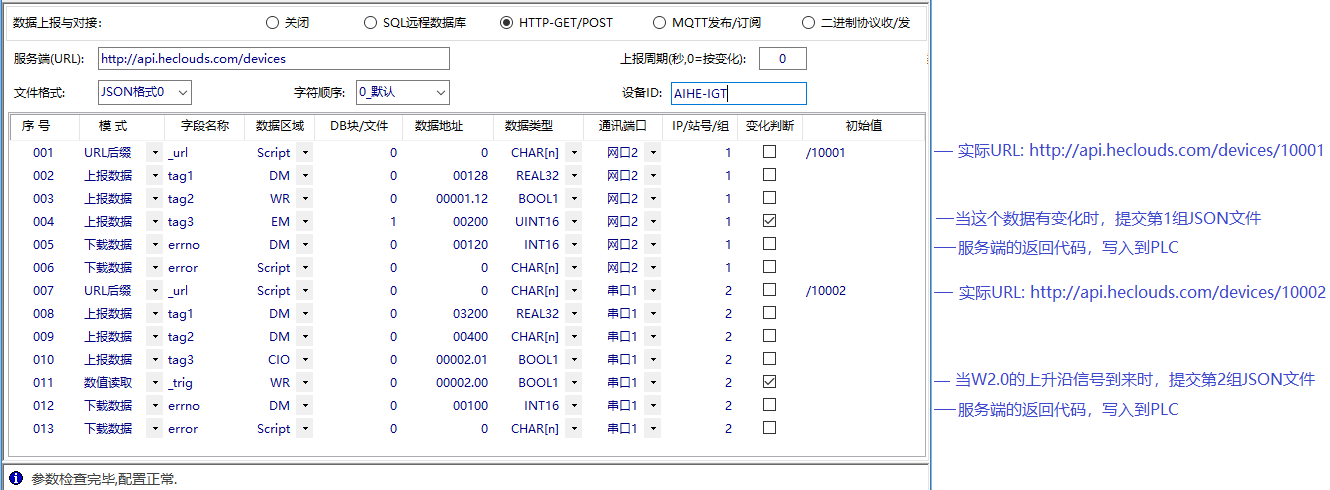The width and height of the screenshot is (1330, 490).
Task: Open the 文件格式 JSON格式0 dropdown
Action: pyautogui.click(x=182, y=93)
